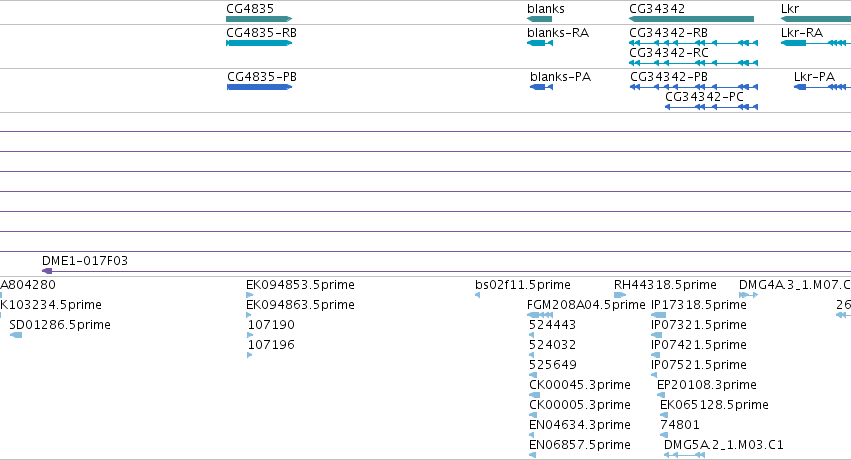Screen dimensions: 851x460
Task: Click EST RH44318.5prime
Action: coord(665,285)
